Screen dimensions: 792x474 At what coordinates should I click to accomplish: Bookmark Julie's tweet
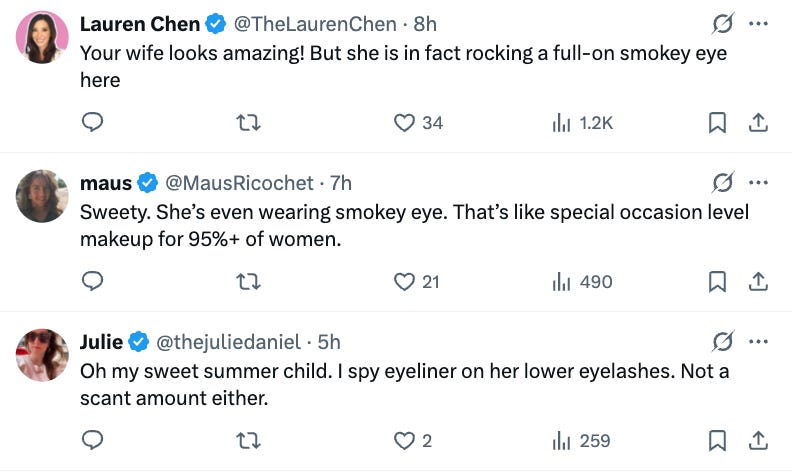tap(717, 441)
